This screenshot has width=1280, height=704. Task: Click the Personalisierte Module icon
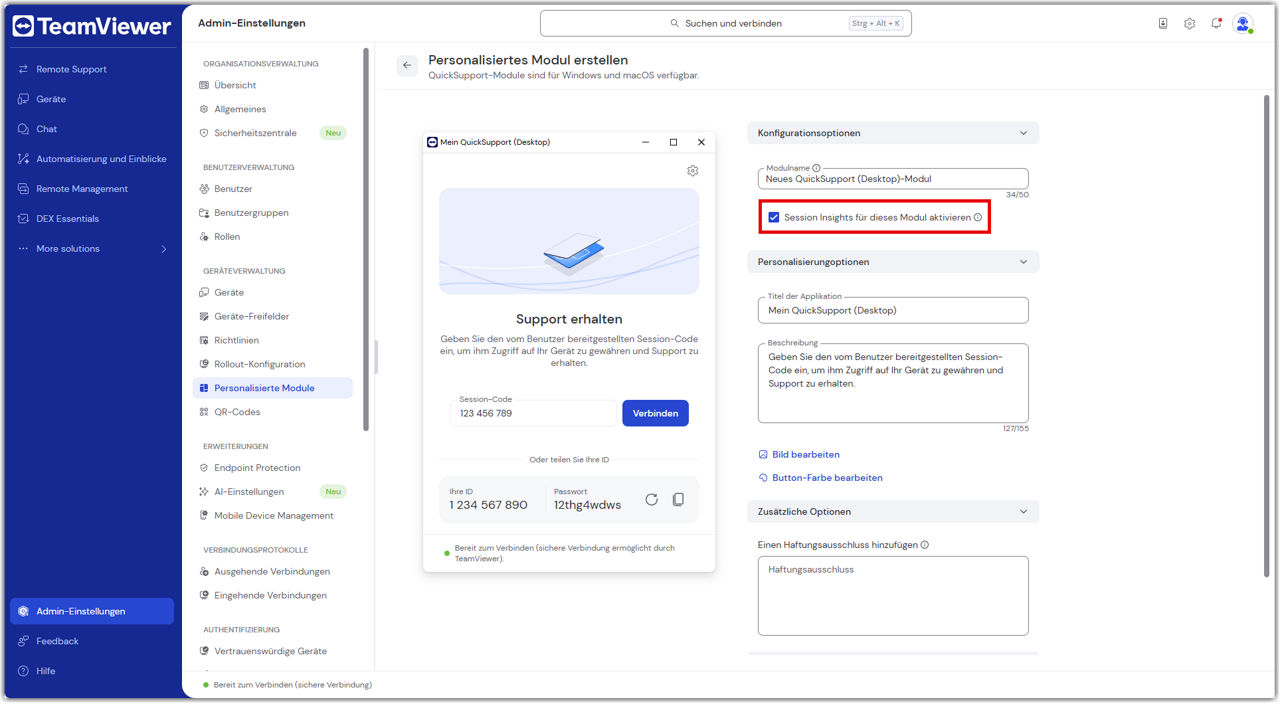pyautogui.click(x=204, y=388)
